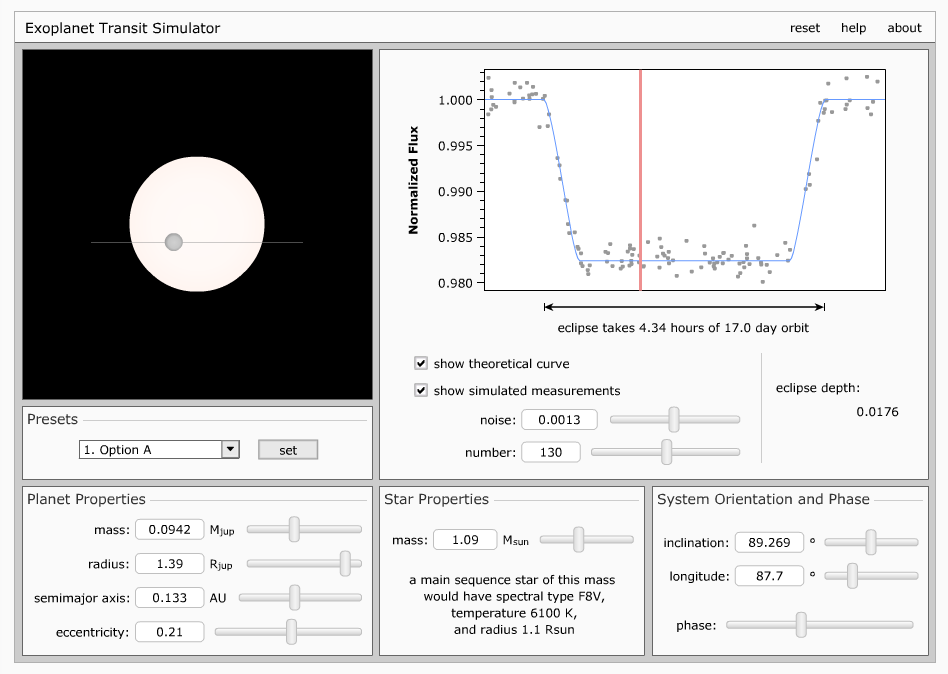Click the star mass slider handle
The width and height of the screenshot is (948, 674).
(x=578, y=540)
